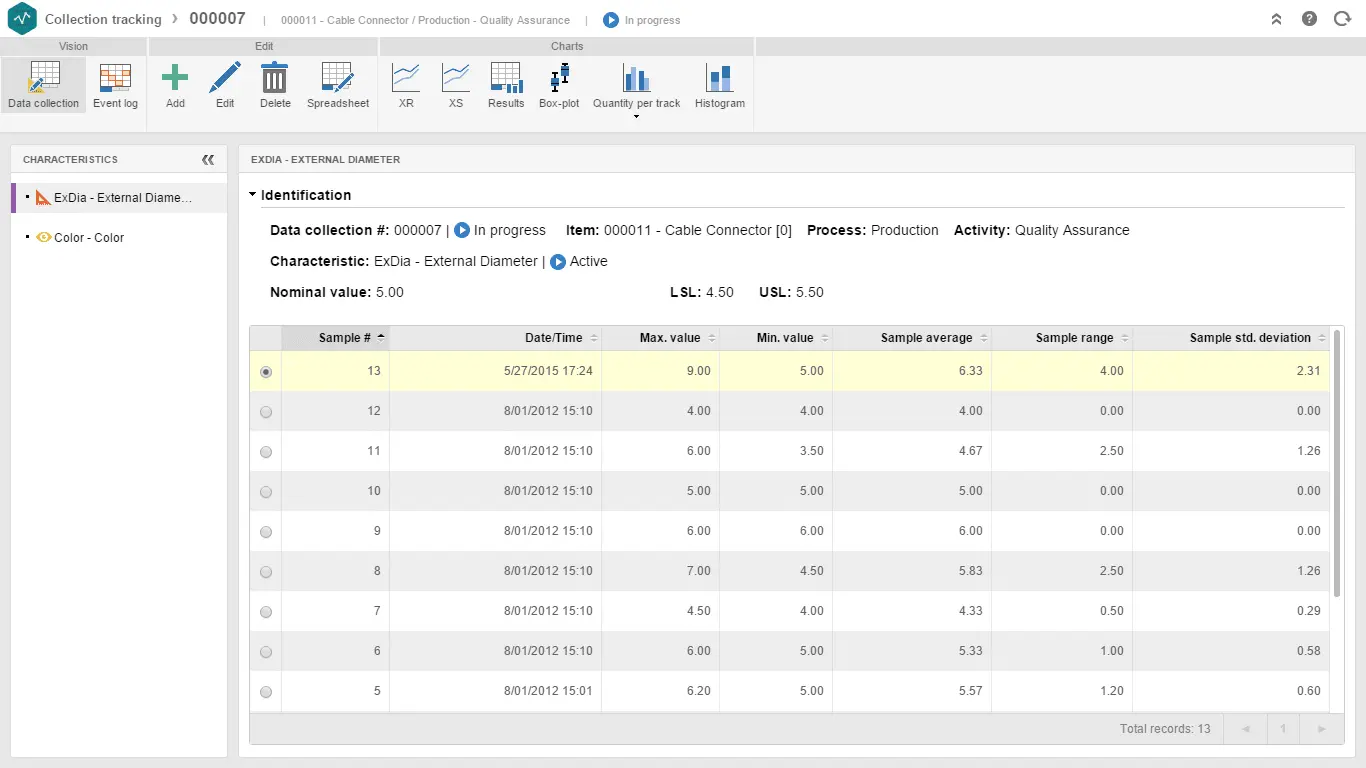Viewport: 1366px width, 768px height.
Task: Select radio button for sample 12
Action: pyautogui.click(x=266, y=412)
